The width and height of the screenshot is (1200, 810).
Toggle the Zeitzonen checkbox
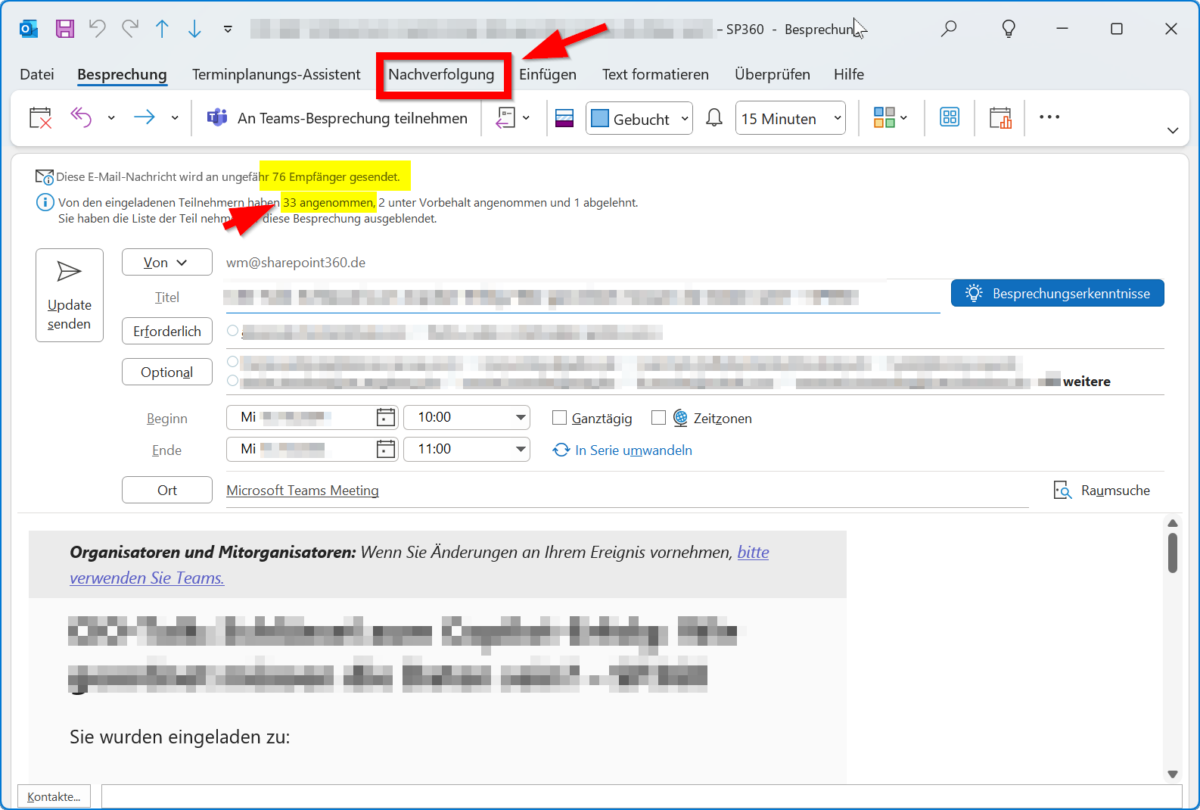pos(658,418)
